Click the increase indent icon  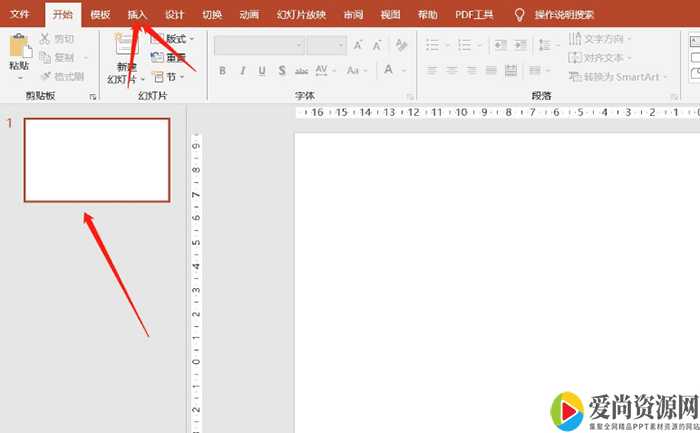coord(522,45)
